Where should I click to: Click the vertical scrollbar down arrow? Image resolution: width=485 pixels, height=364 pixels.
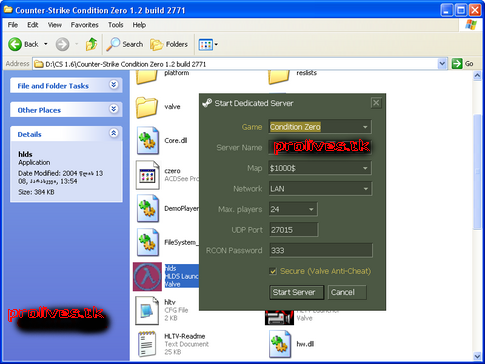coord(477,356)
